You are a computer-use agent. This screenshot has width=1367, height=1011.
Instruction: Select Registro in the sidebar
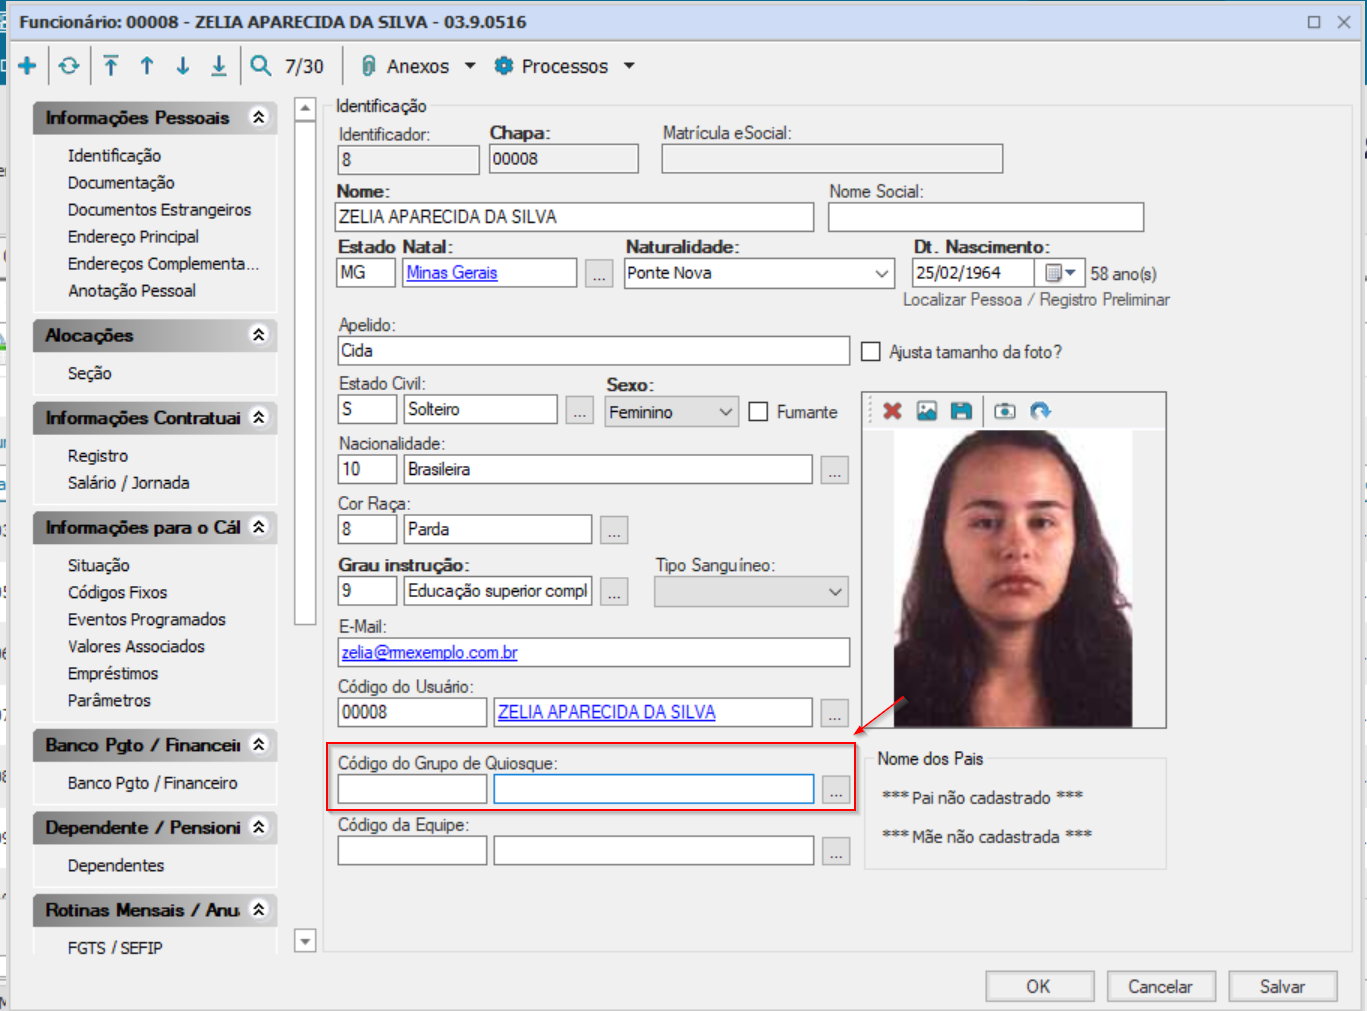tap(98, 456)
